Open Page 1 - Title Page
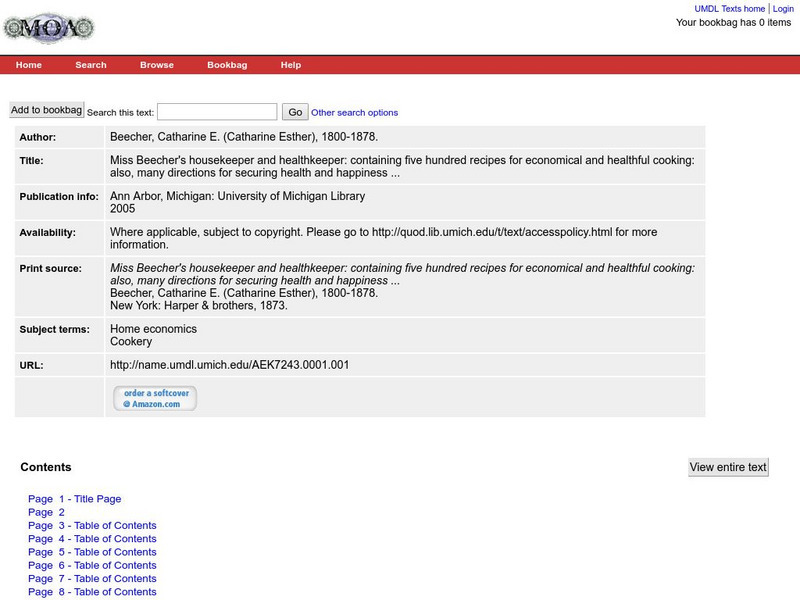The width and height of the screenshot is (800, 600). coord(74,499)
